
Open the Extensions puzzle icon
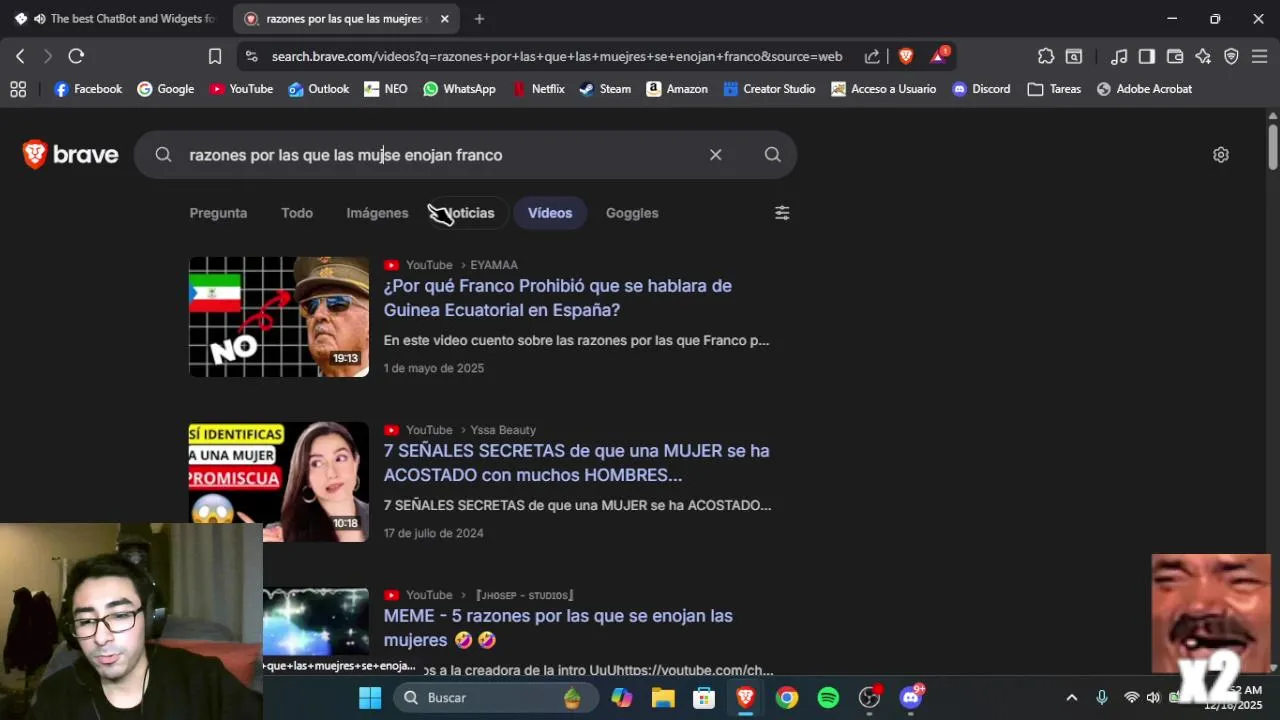click(x=1046, y=57)
